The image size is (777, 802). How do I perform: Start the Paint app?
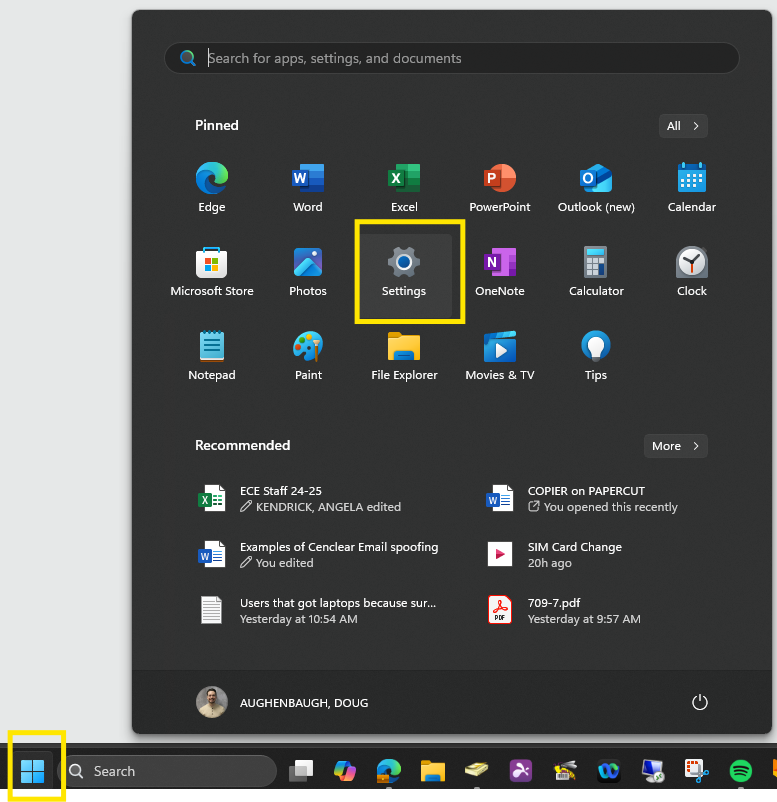(308, 355)
